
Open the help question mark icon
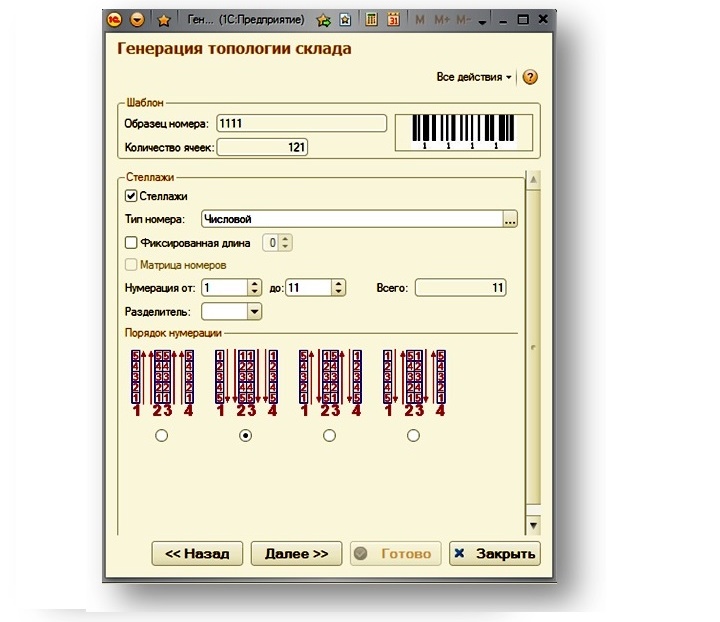click(530, 77)
